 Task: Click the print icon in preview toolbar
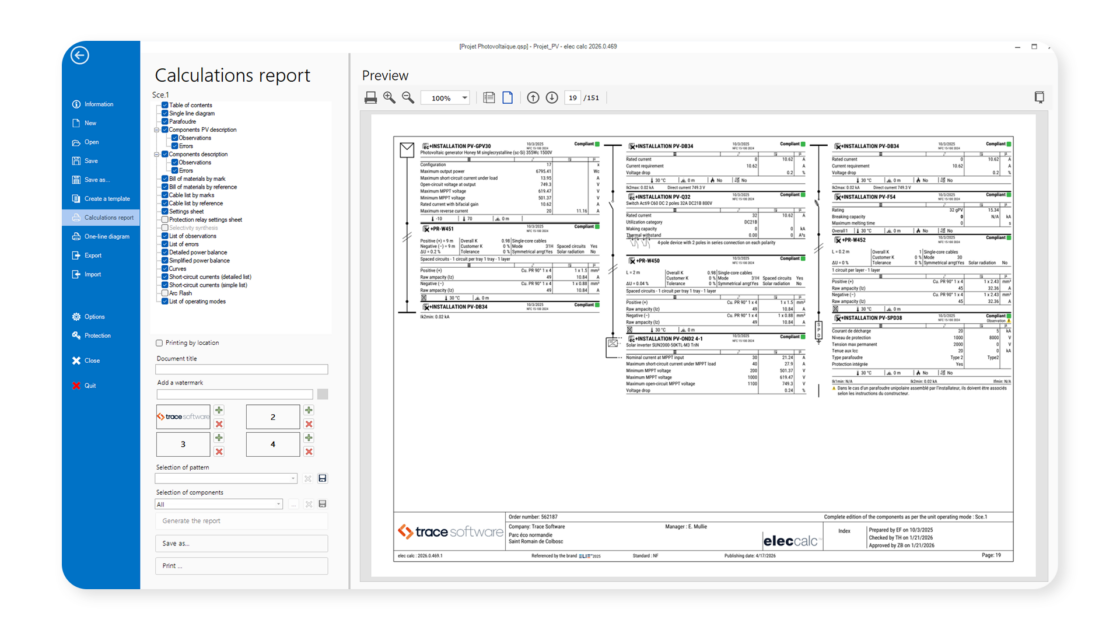point(371,98)
